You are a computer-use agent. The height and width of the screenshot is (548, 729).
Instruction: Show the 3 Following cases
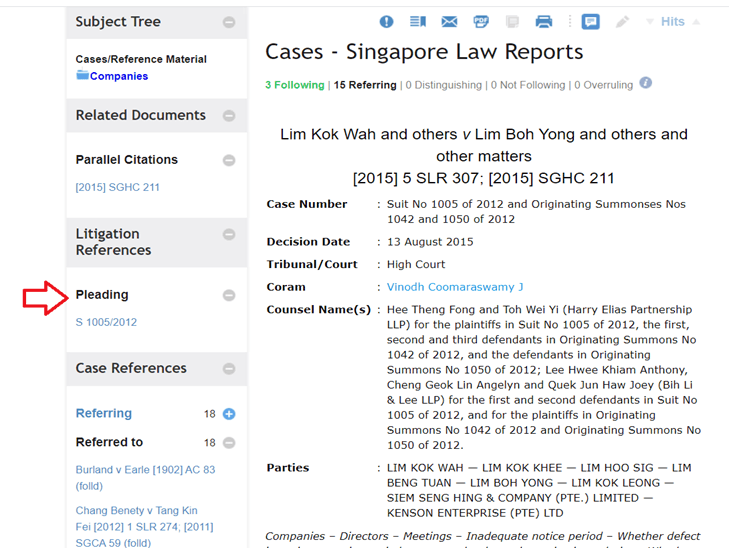294,85
